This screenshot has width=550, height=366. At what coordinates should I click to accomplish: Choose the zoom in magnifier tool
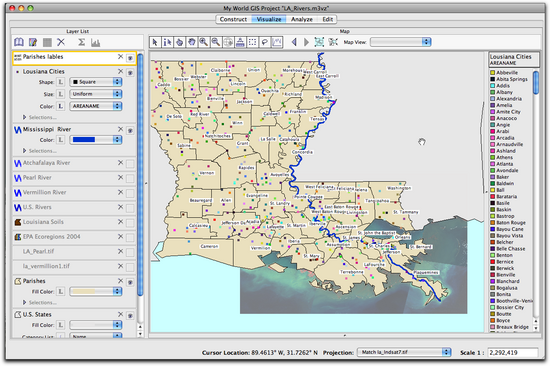[x=204, y=42]
